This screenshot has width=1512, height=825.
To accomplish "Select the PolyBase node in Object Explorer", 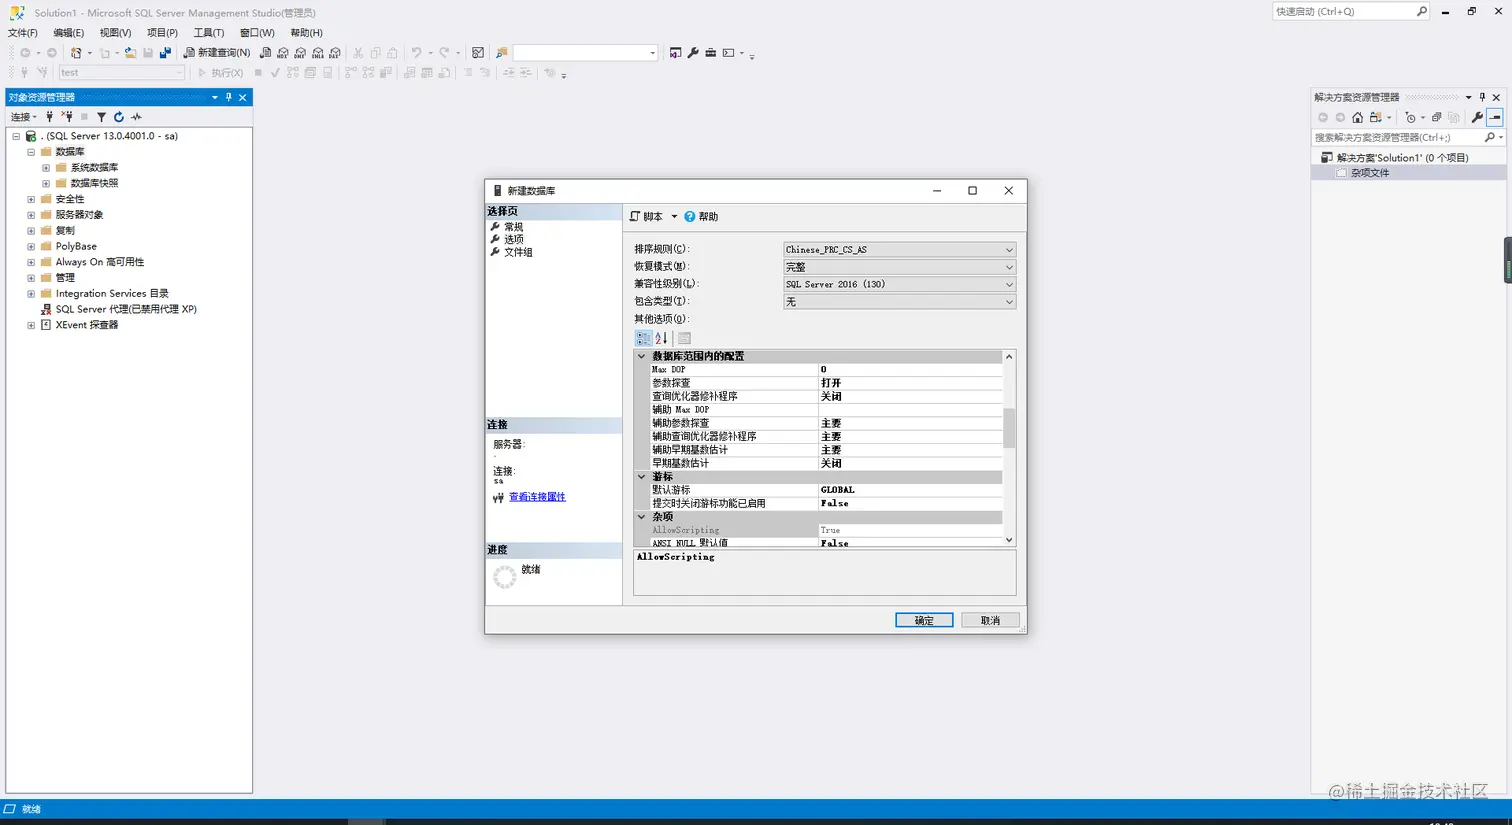I will coord(76,246).
